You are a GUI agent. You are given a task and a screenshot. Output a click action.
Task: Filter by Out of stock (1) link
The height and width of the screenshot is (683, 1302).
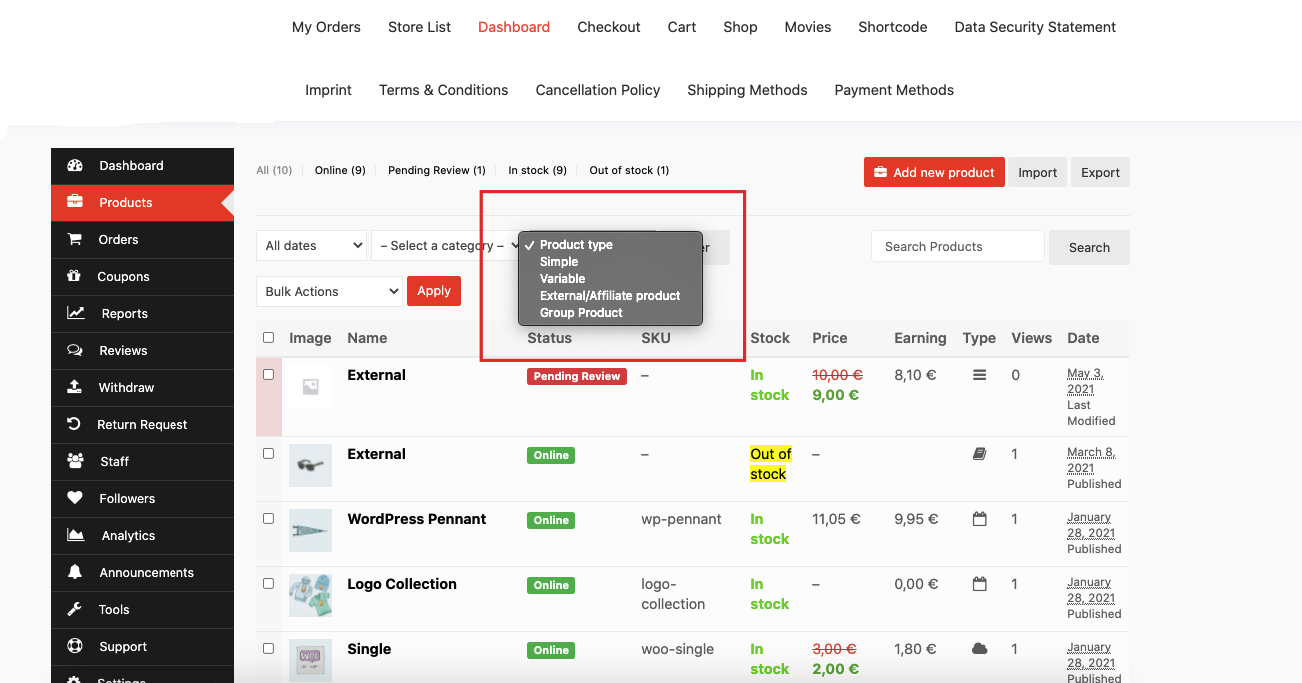(x=629, y=170)
